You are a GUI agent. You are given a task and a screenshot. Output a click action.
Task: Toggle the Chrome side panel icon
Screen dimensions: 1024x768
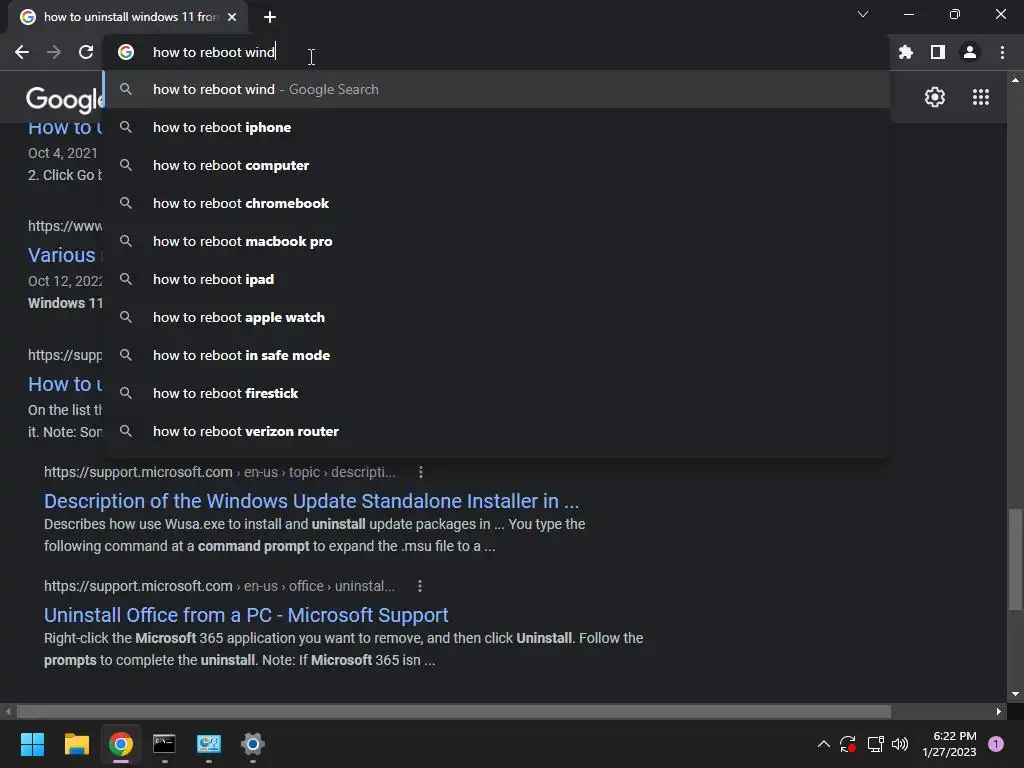pyautogui.click(x=938, y=52)
